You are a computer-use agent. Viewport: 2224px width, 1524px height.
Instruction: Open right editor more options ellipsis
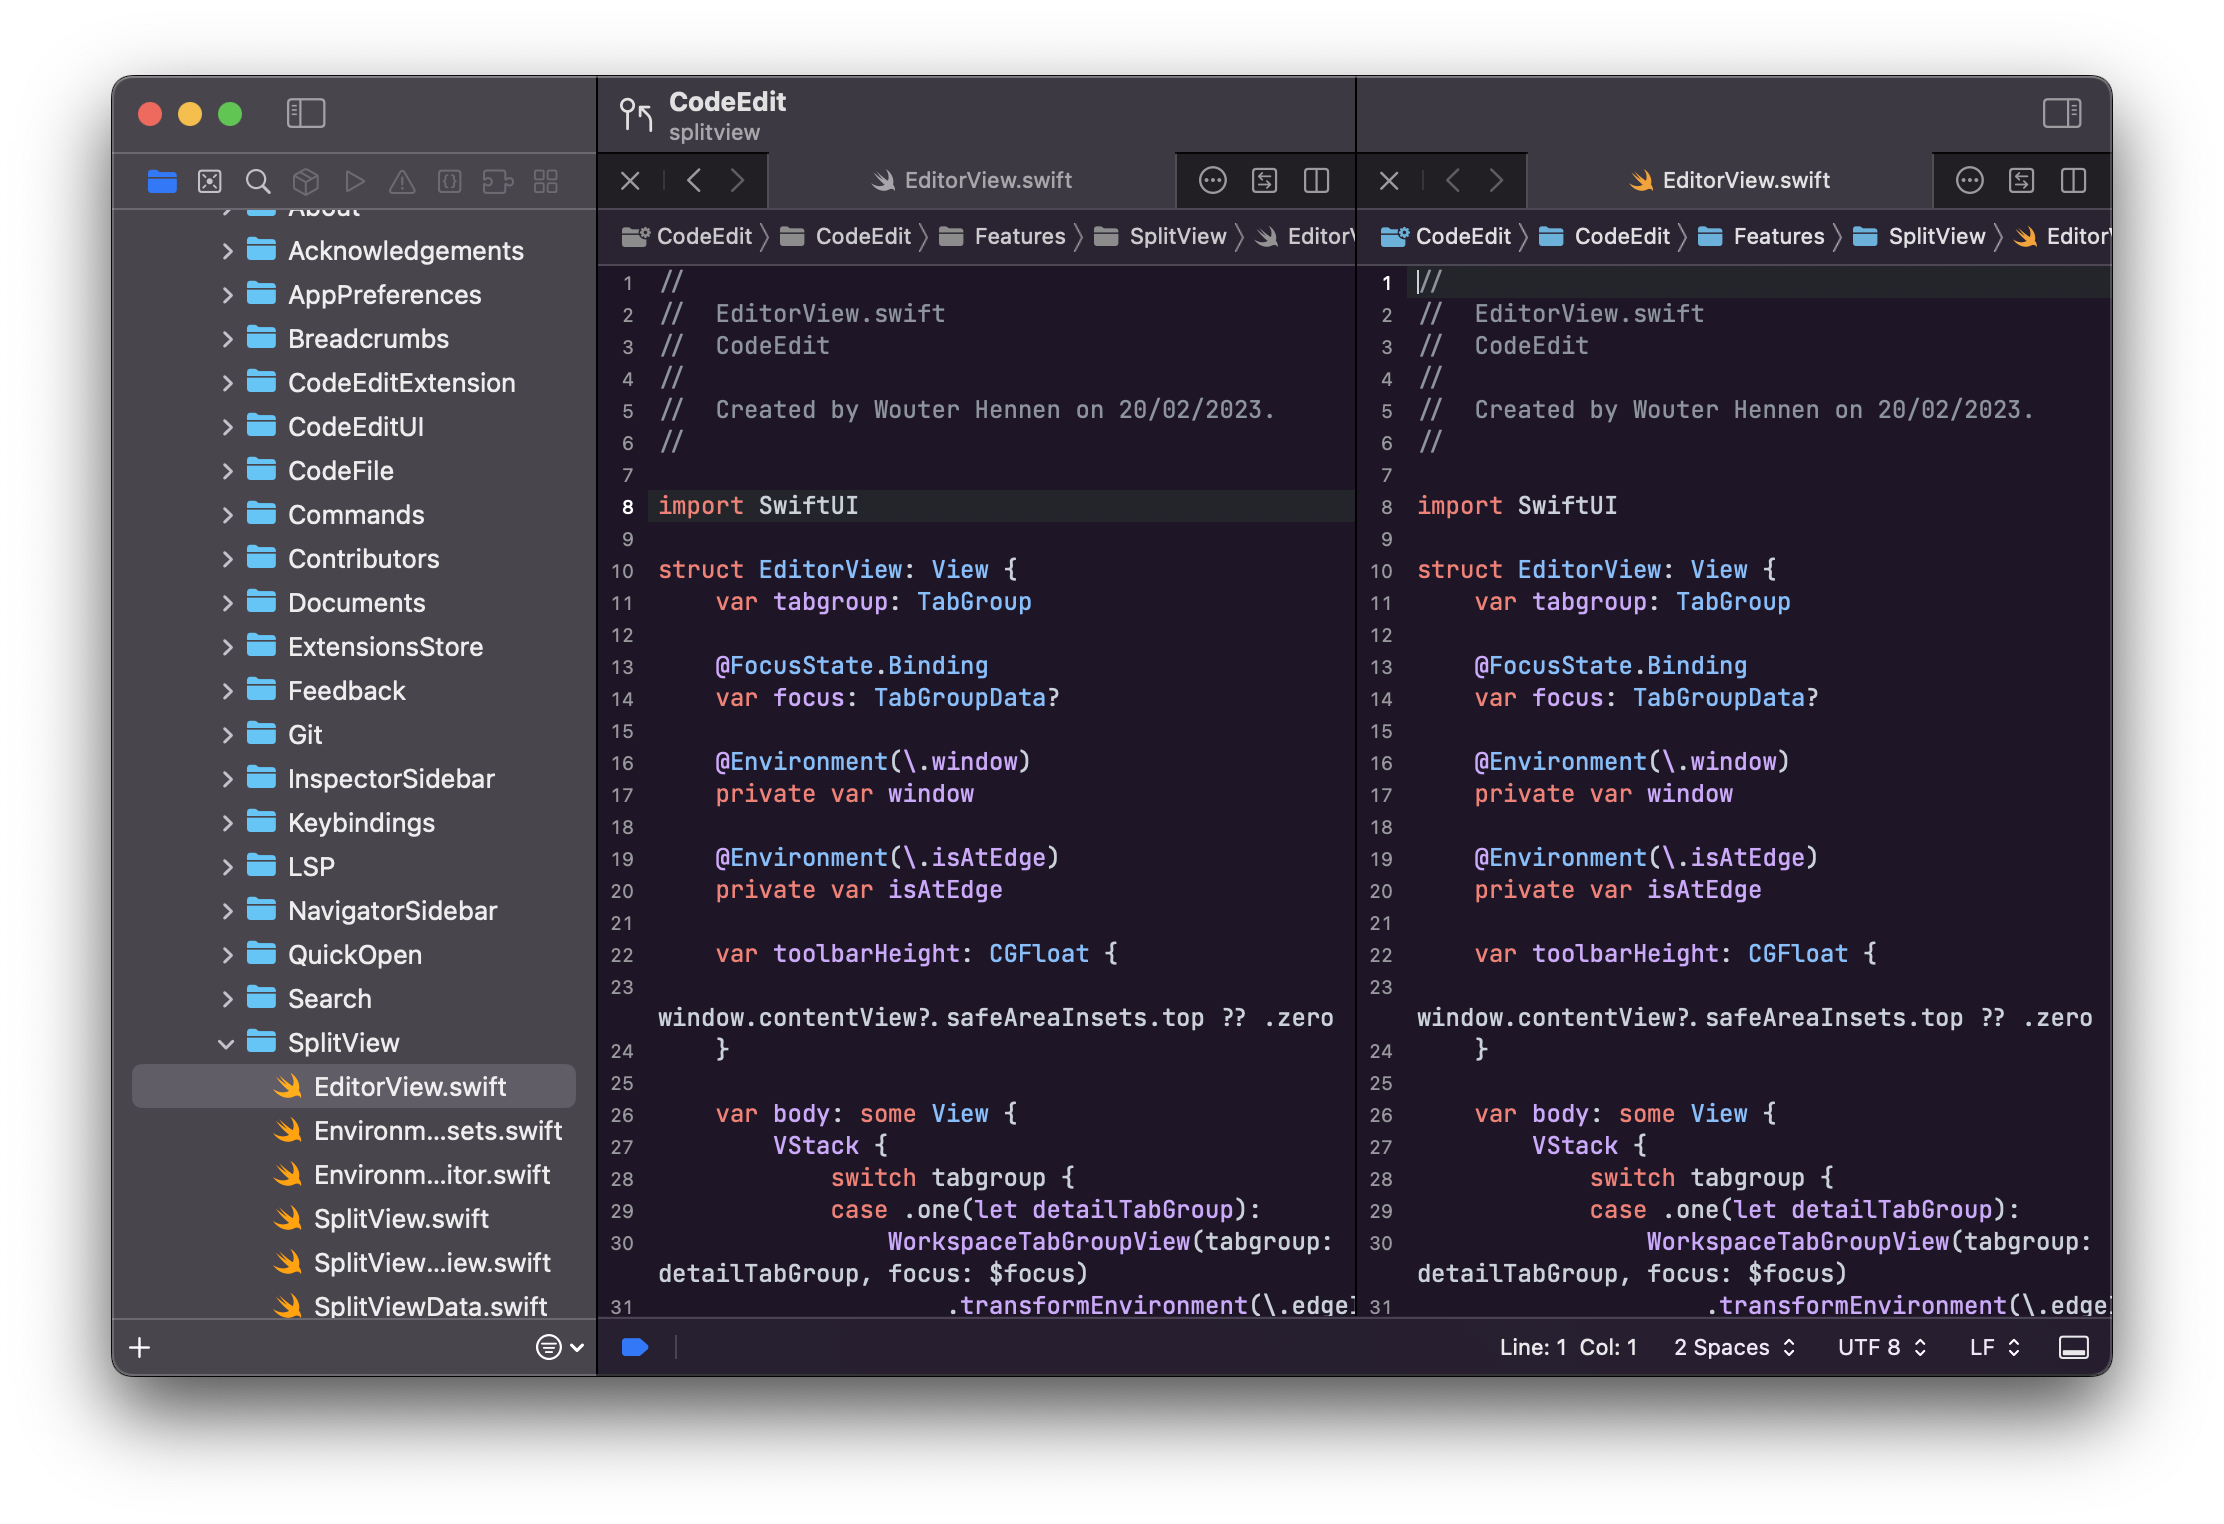1970,180
